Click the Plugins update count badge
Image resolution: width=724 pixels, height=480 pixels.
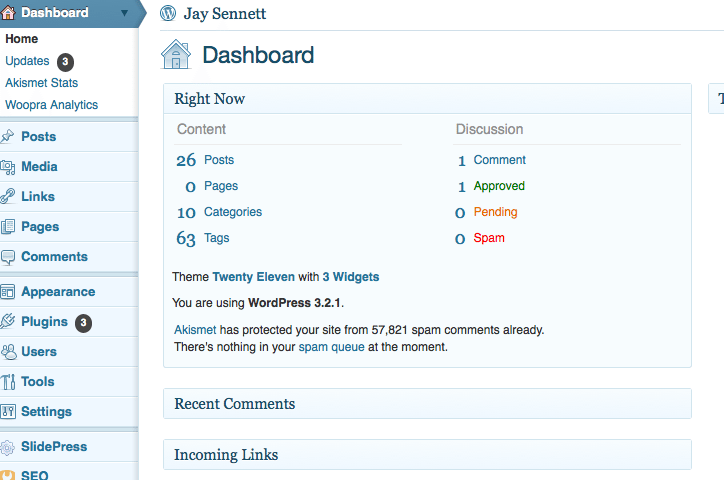pyautogui.click(x=83, y=323)
